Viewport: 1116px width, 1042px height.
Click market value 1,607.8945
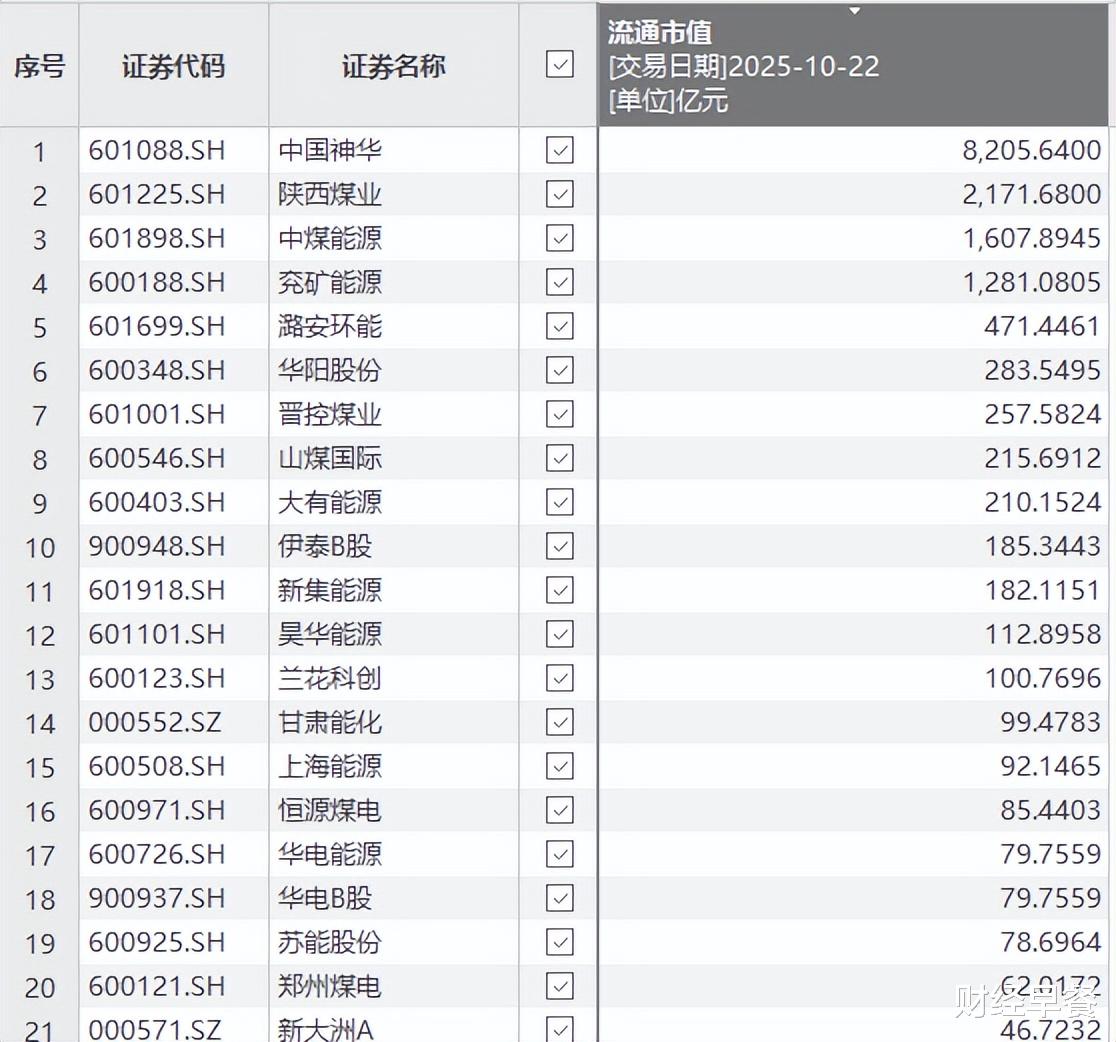pyautogui.click(x=1032, y=238)
